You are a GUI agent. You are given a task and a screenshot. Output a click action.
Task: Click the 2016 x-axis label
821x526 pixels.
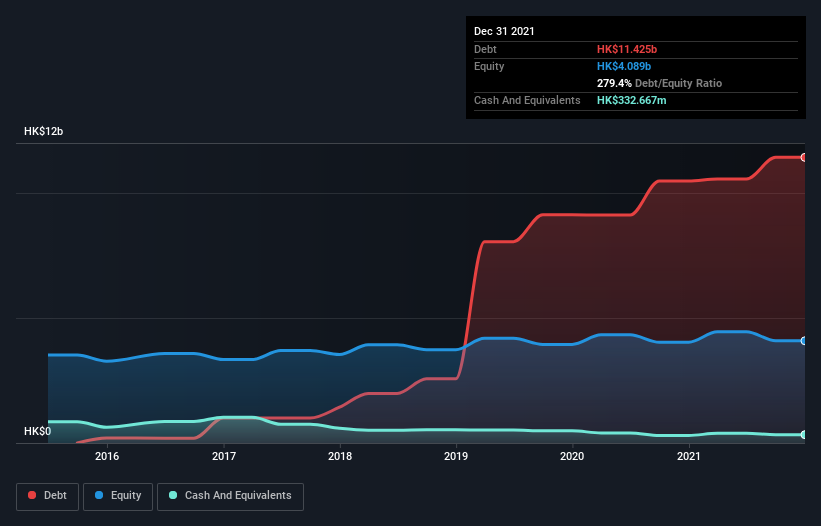(107, 456)
